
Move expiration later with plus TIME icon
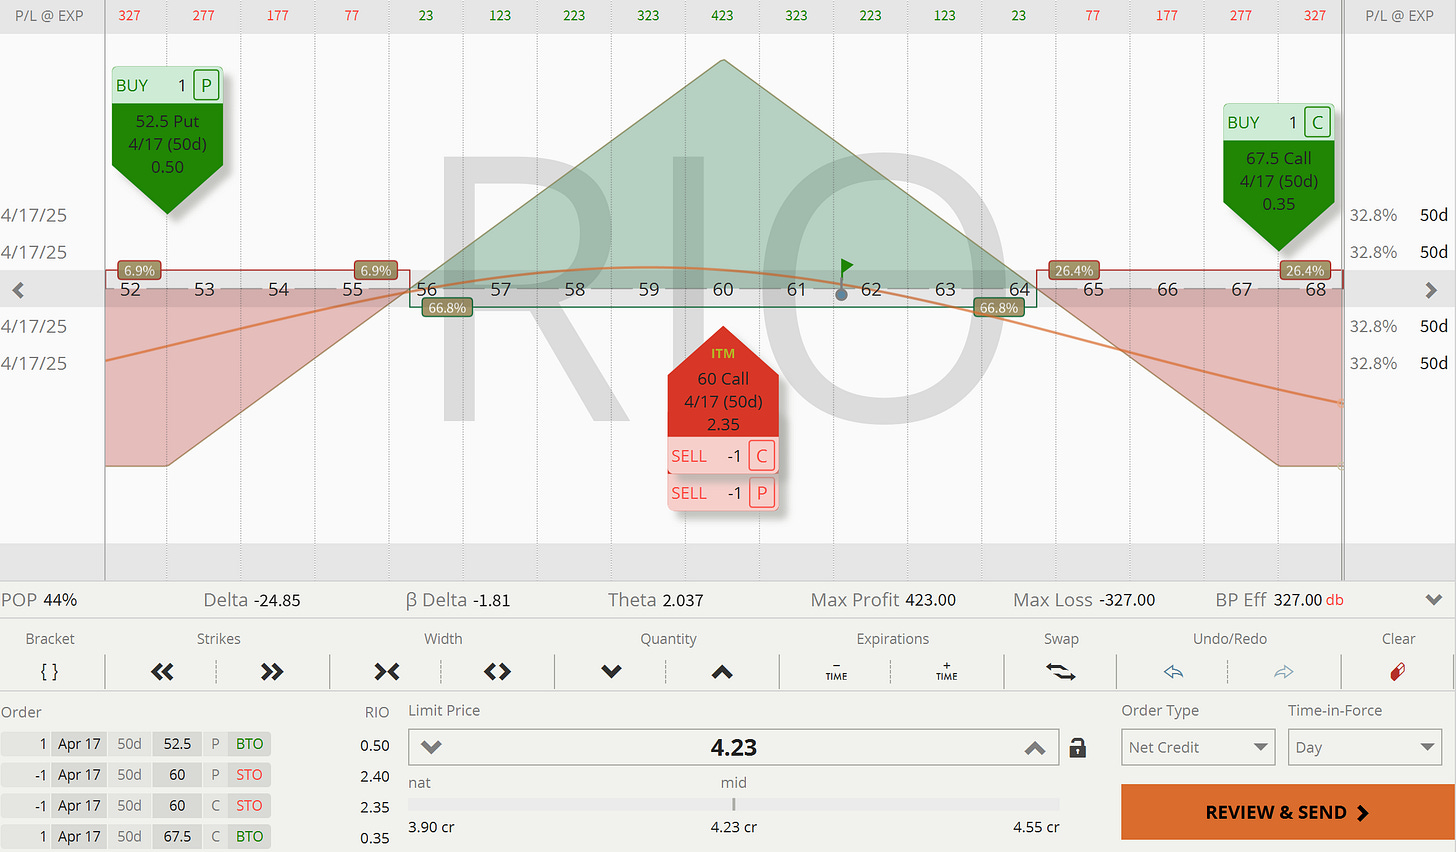947,672
